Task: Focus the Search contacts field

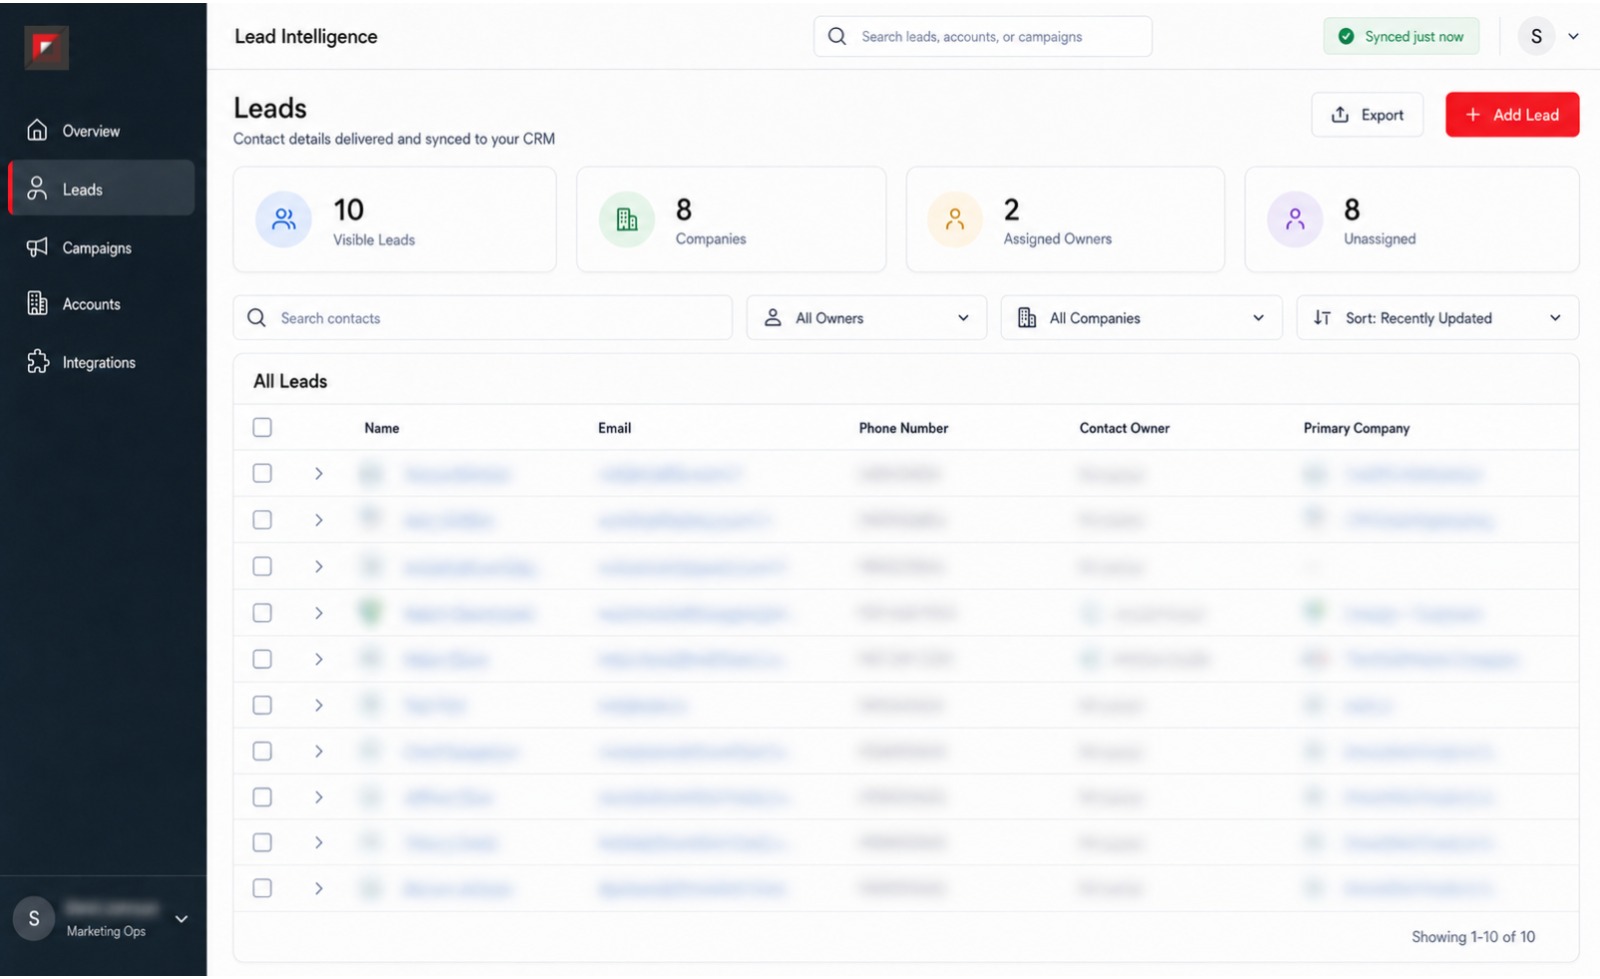Action: click(483, 318)
